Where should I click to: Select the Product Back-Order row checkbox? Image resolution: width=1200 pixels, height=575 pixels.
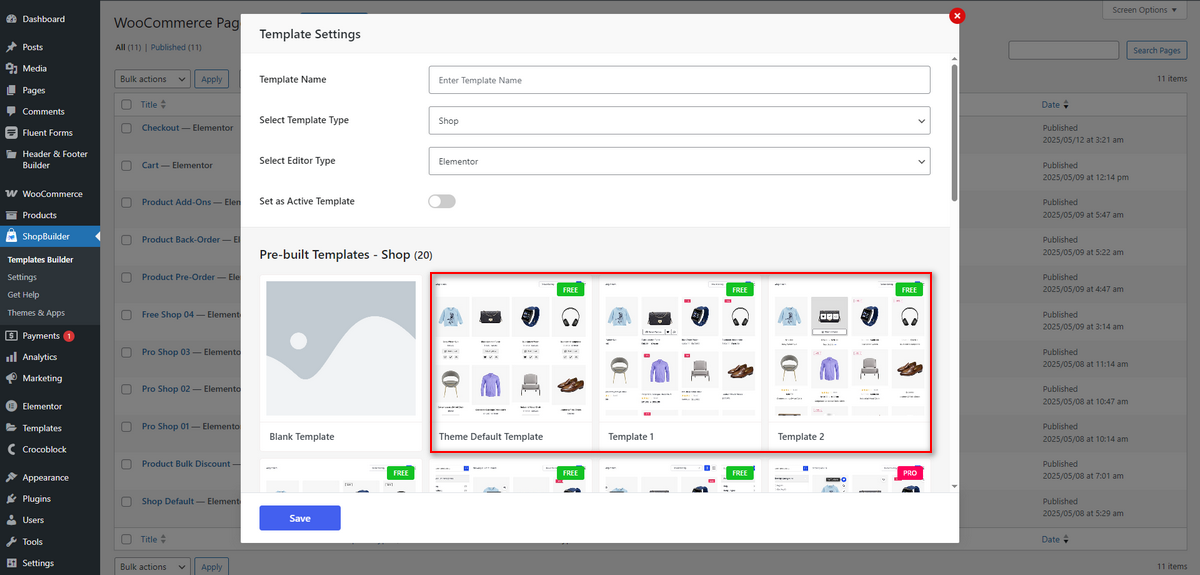point(126,240)
